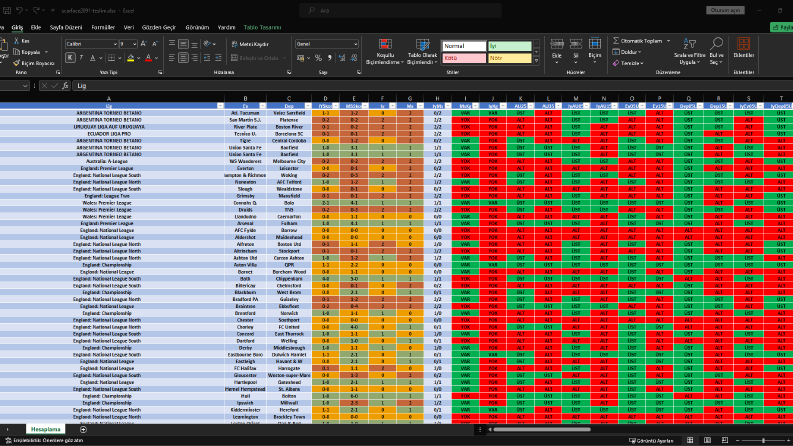Toggle middle vertical alignment
This screenshot has height=446, width=793.
(x=183, y=44)
